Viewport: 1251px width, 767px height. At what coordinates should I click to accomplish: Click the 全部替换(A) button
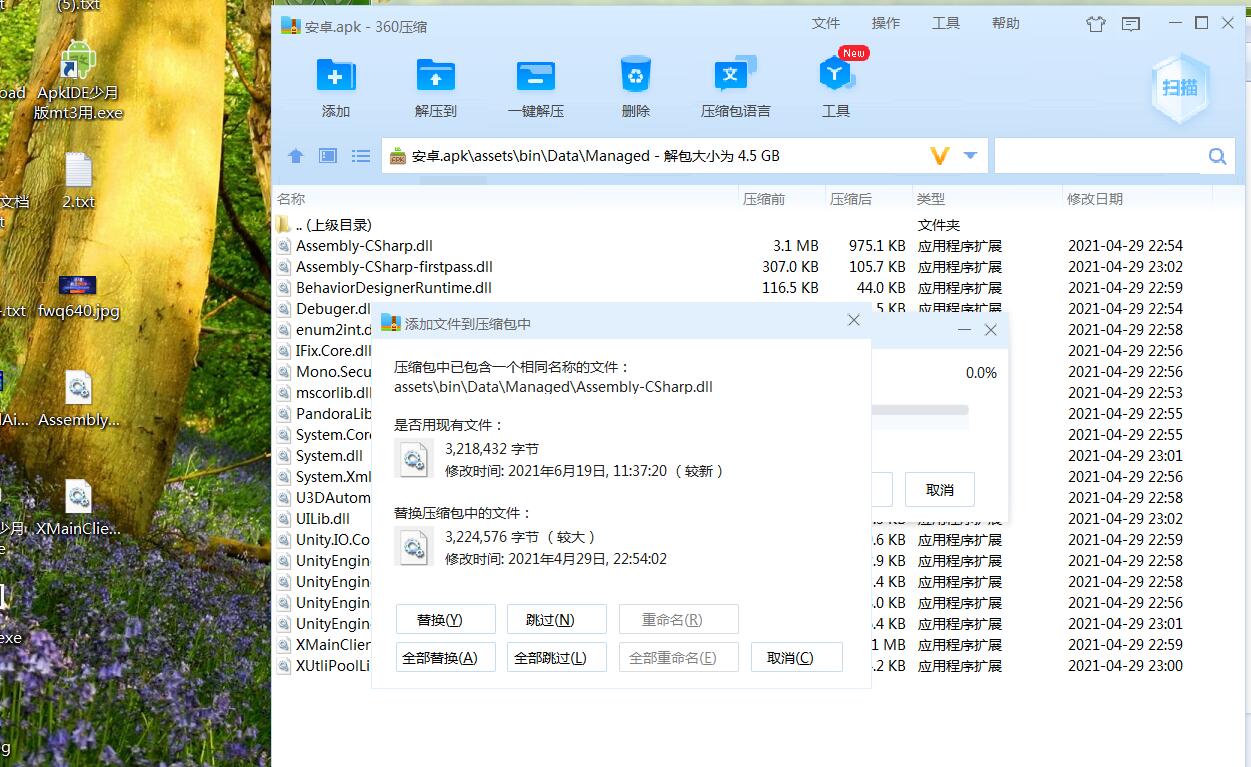[x=446, y=658]
